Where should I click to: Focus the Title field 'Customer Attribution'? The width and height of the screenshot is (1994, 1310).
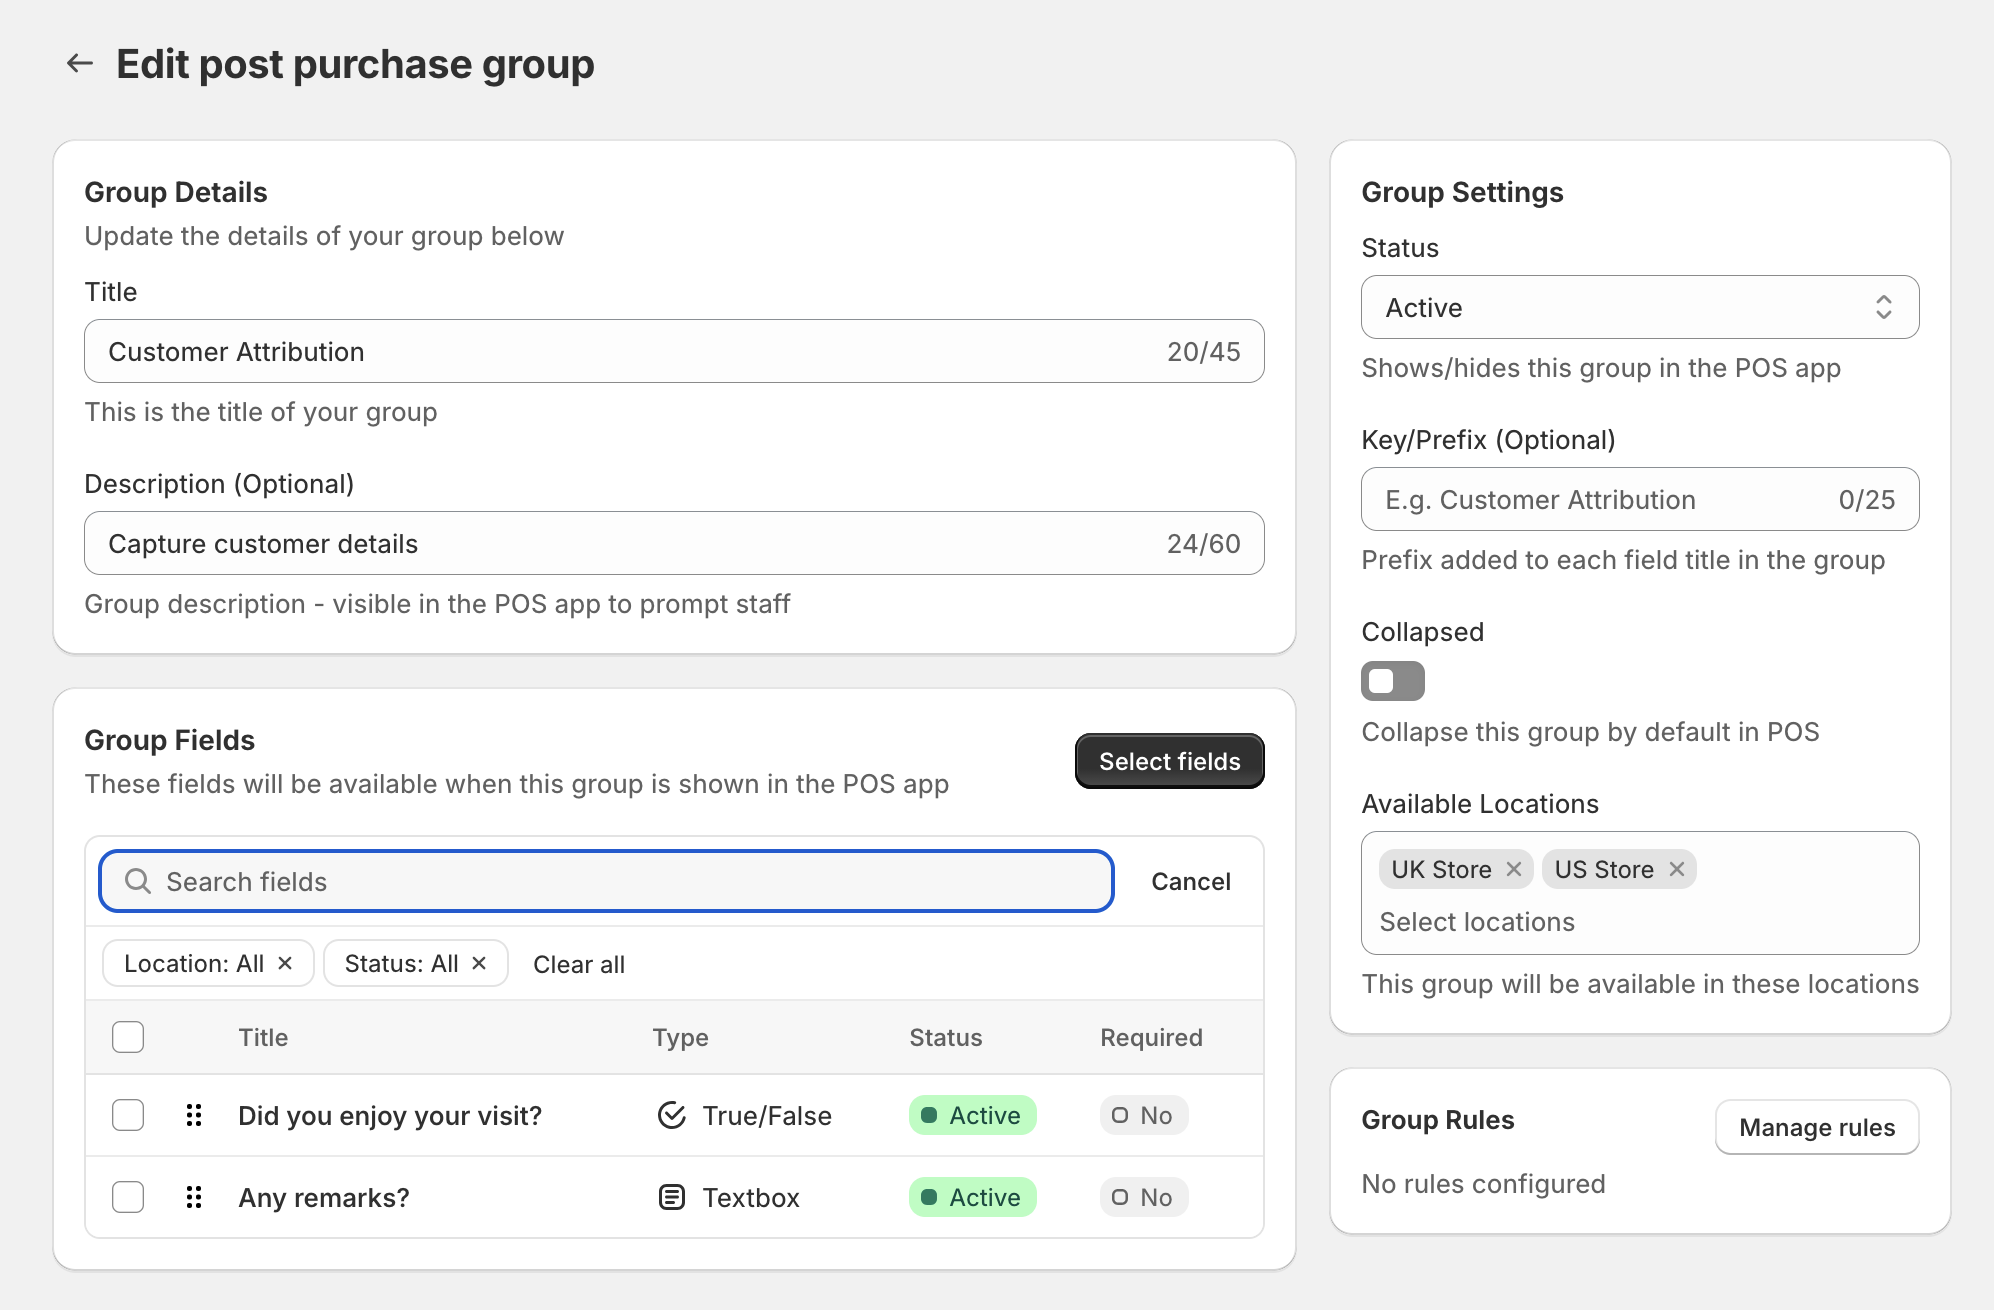[x=674, y=351]
